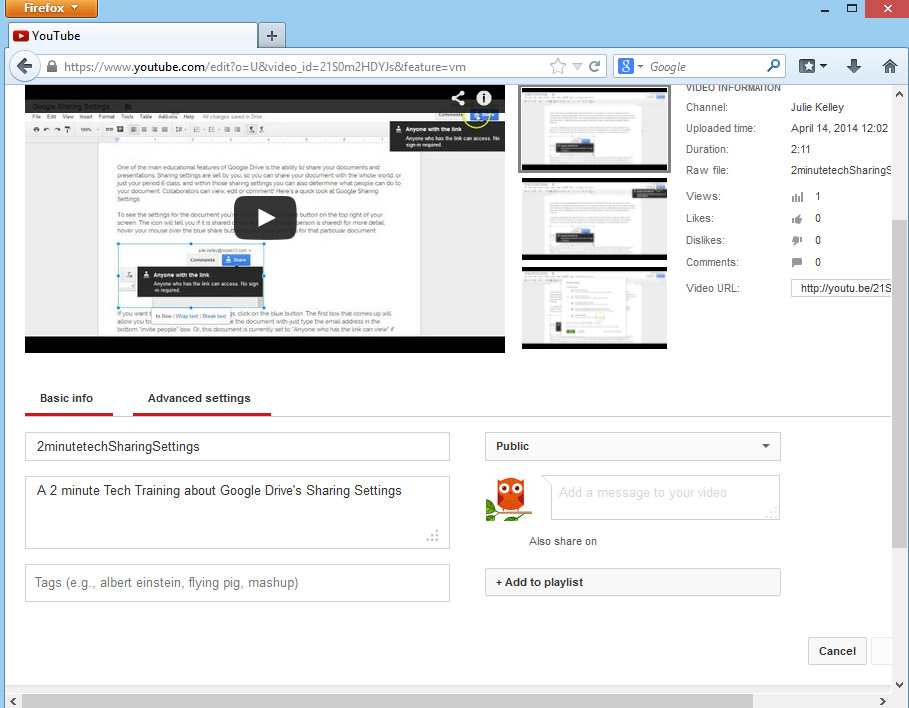Image resolution: width=909 pixels, height=708 pixels.
Task: Switch to the Basic info tab
Action: click(x=67, y=398)
